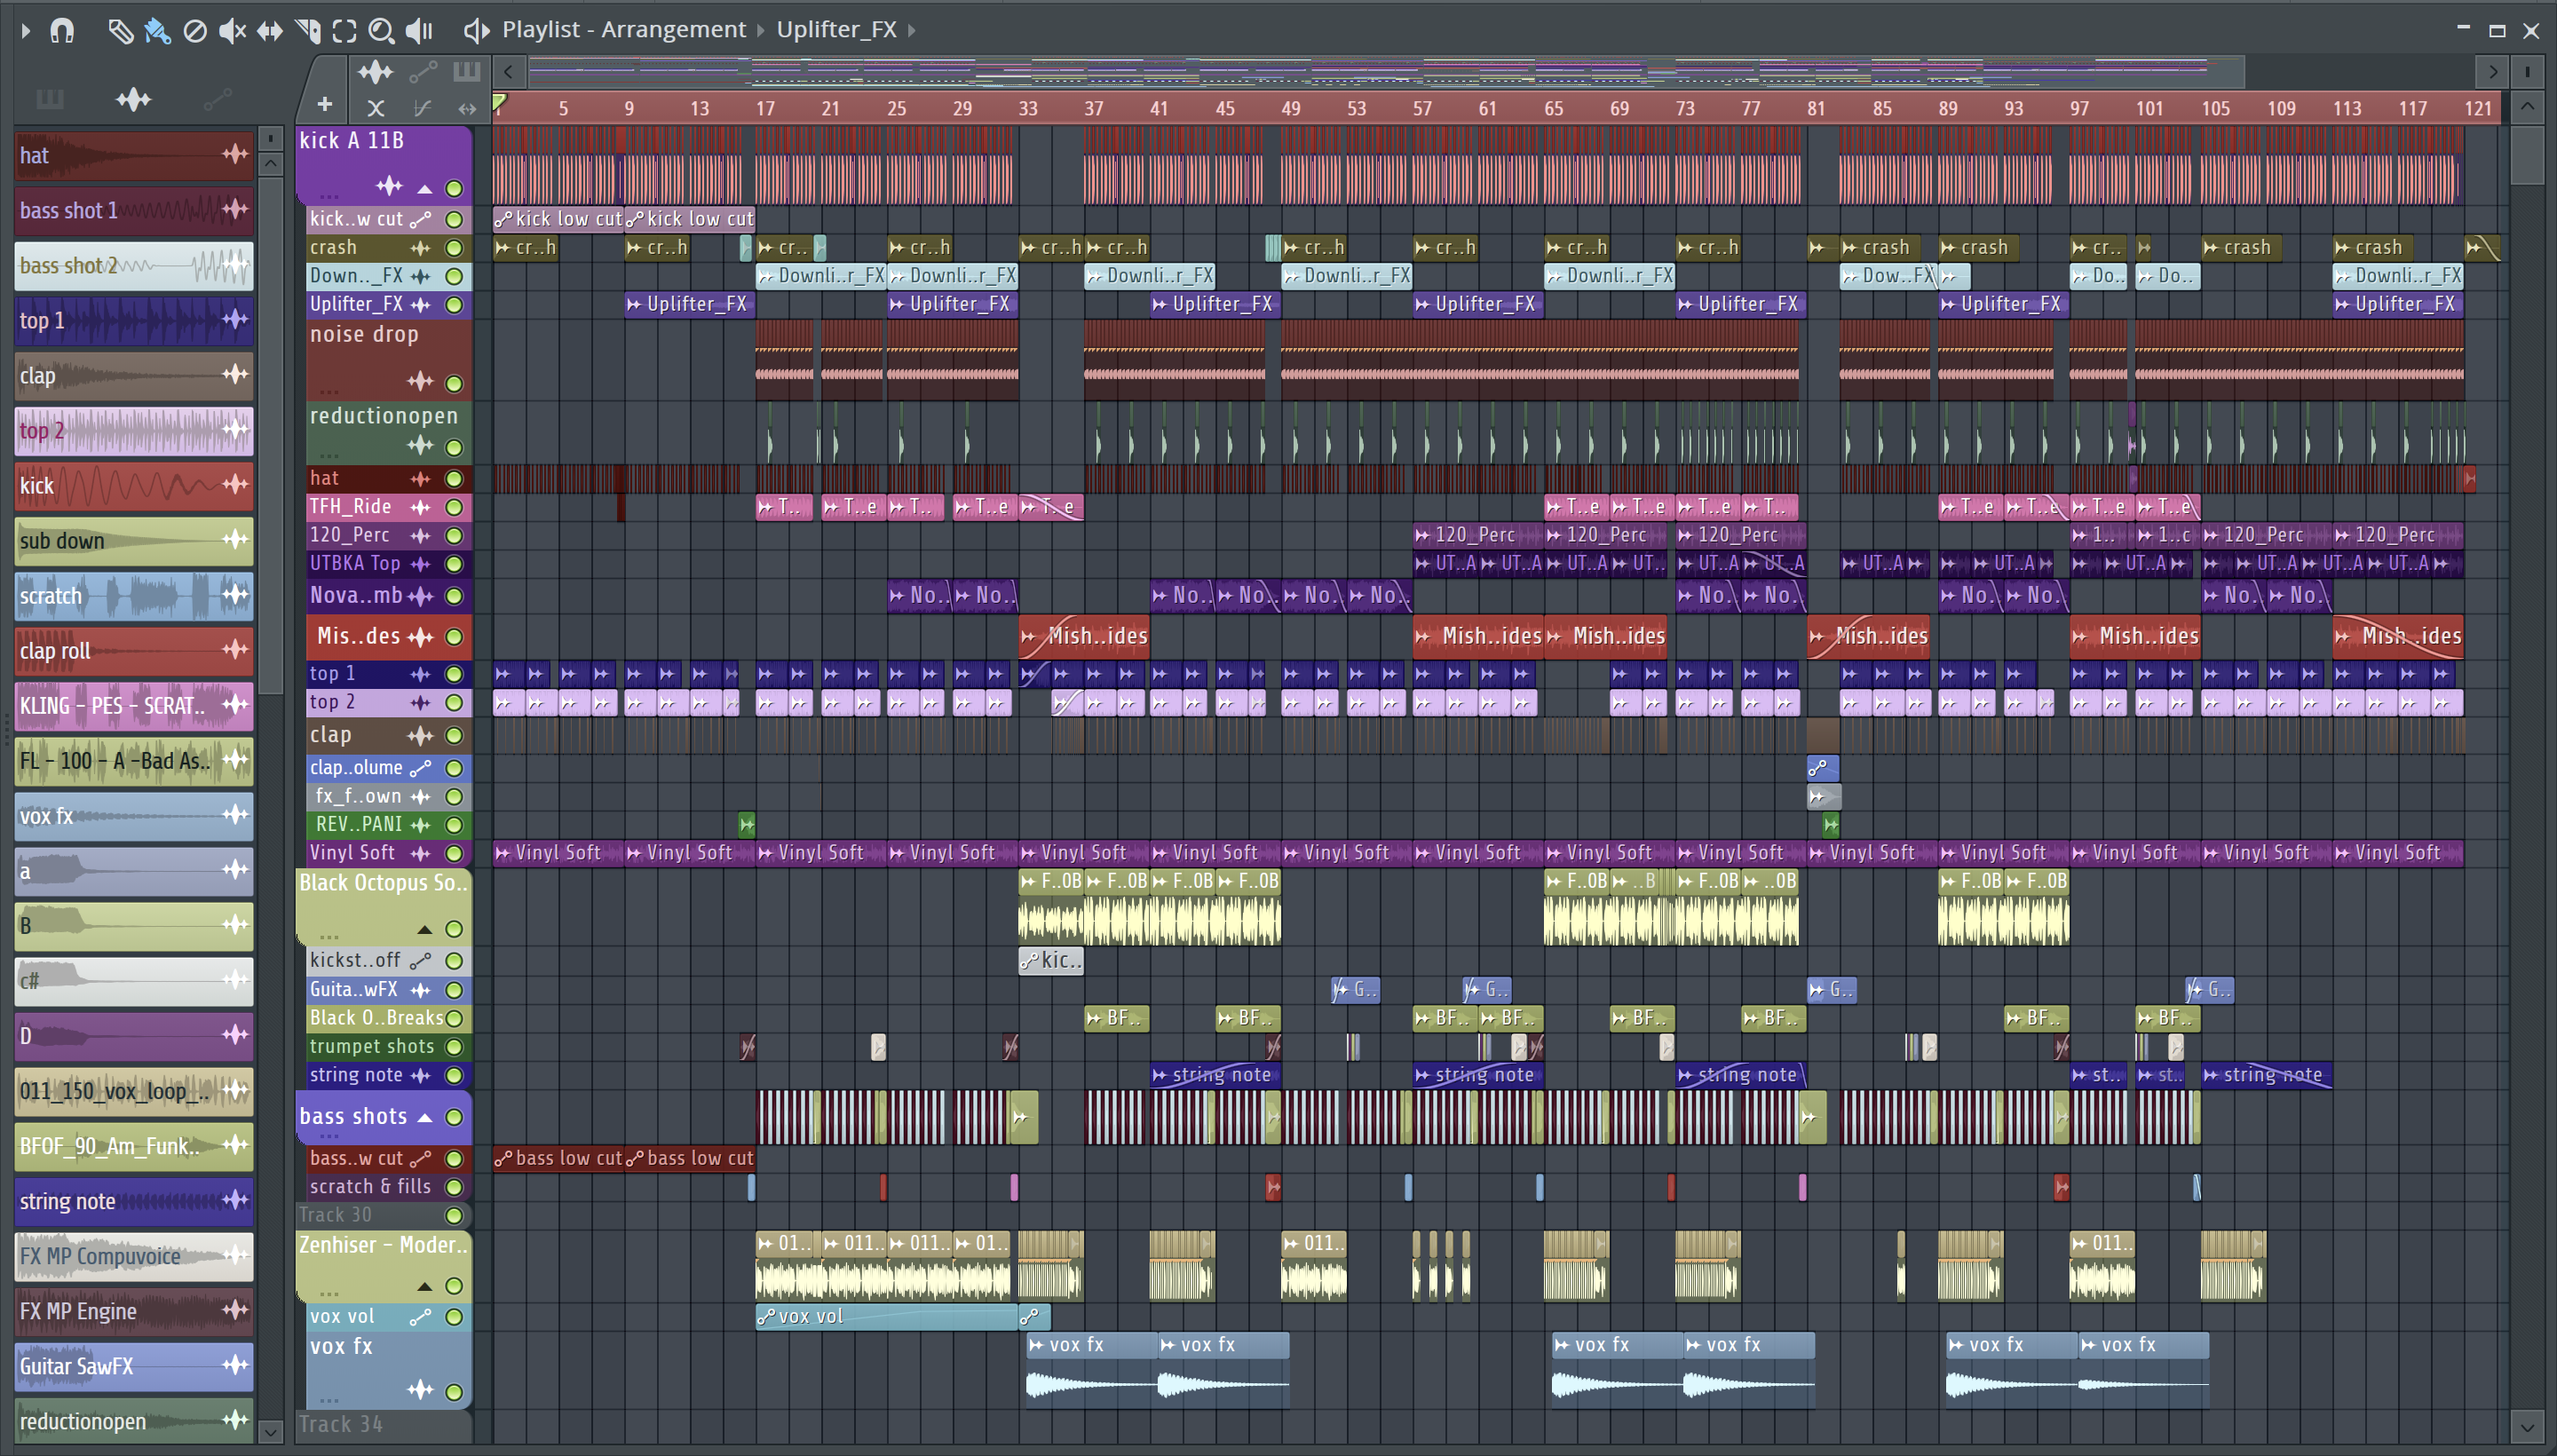Collapse the Black Octopus track group
The width and height of the screenshot is (2557, 1456).
click(x=425, y=930)
